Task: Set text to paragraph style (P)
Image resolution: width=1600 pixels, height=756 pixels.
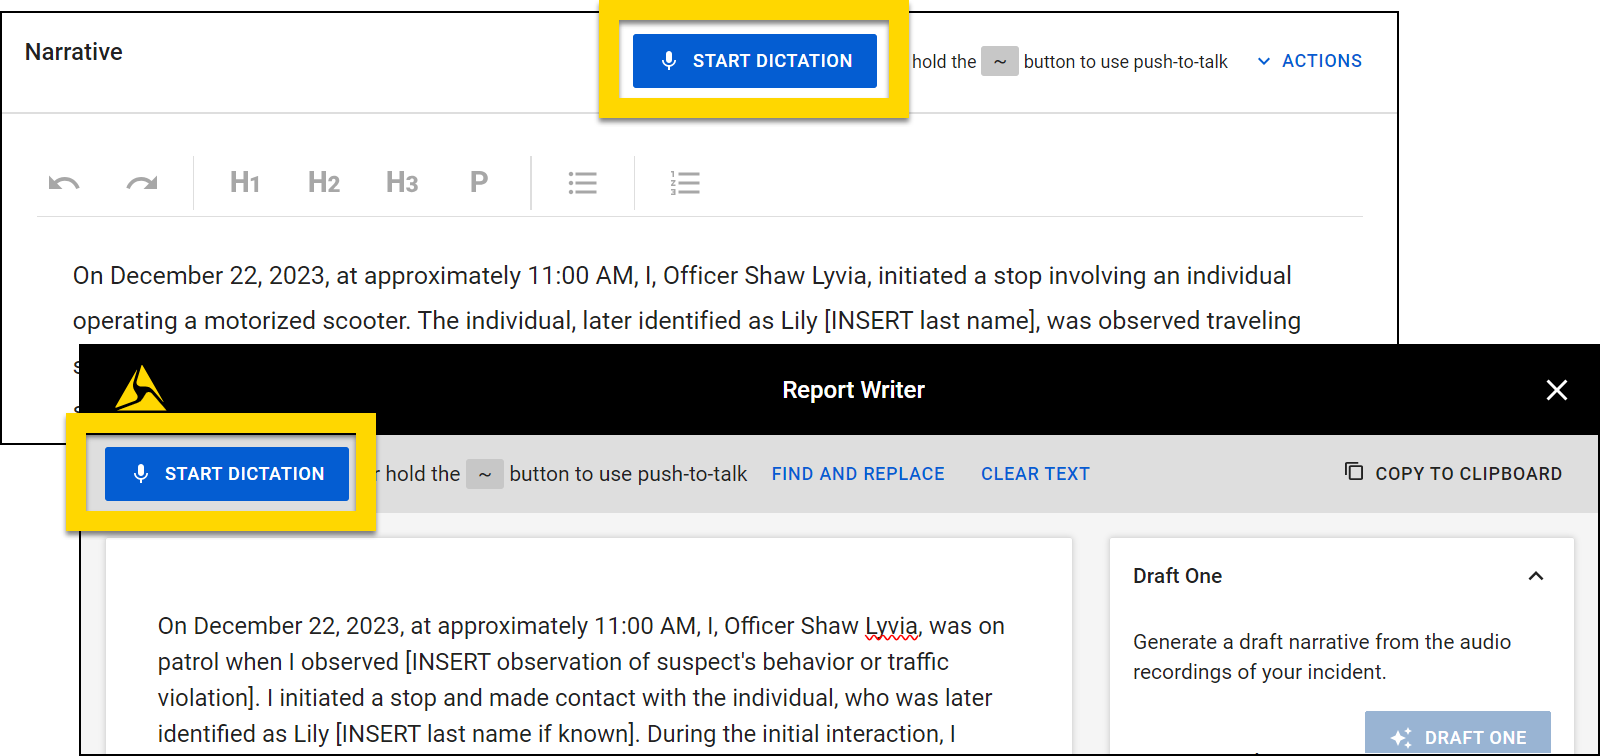Action: pos(479,183)
